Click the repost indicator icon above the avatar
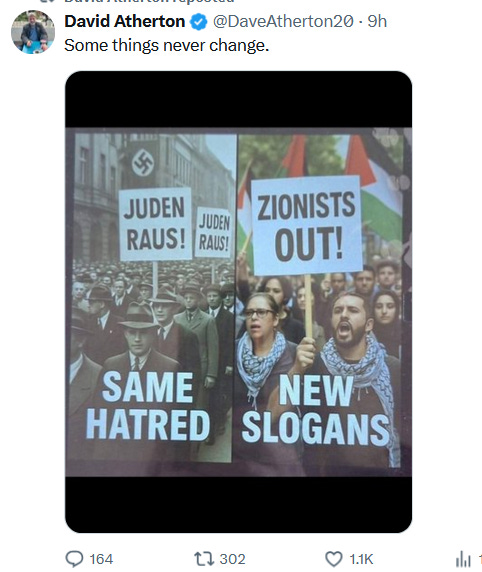The height and width of the screenshot is (572, 482). (x=47, y=1)
